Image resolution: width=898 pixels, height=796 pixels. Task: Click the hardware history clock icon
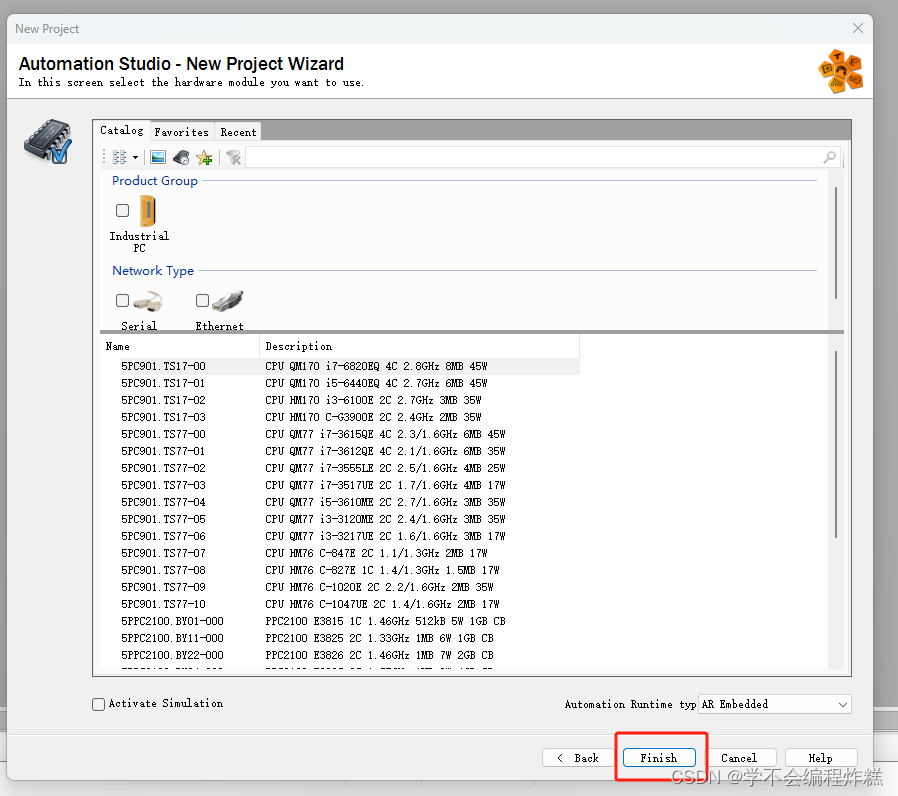181,157
